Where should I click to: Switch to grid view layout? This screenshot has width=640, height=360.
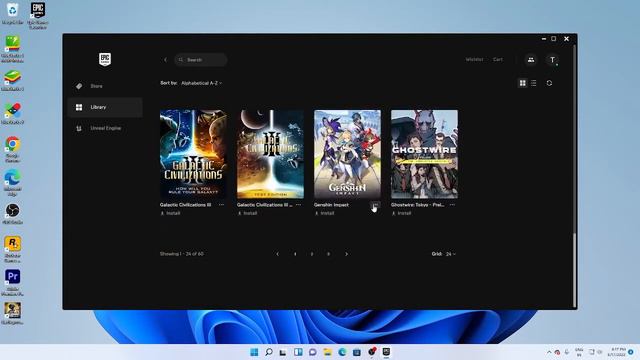tap(522, 83)
